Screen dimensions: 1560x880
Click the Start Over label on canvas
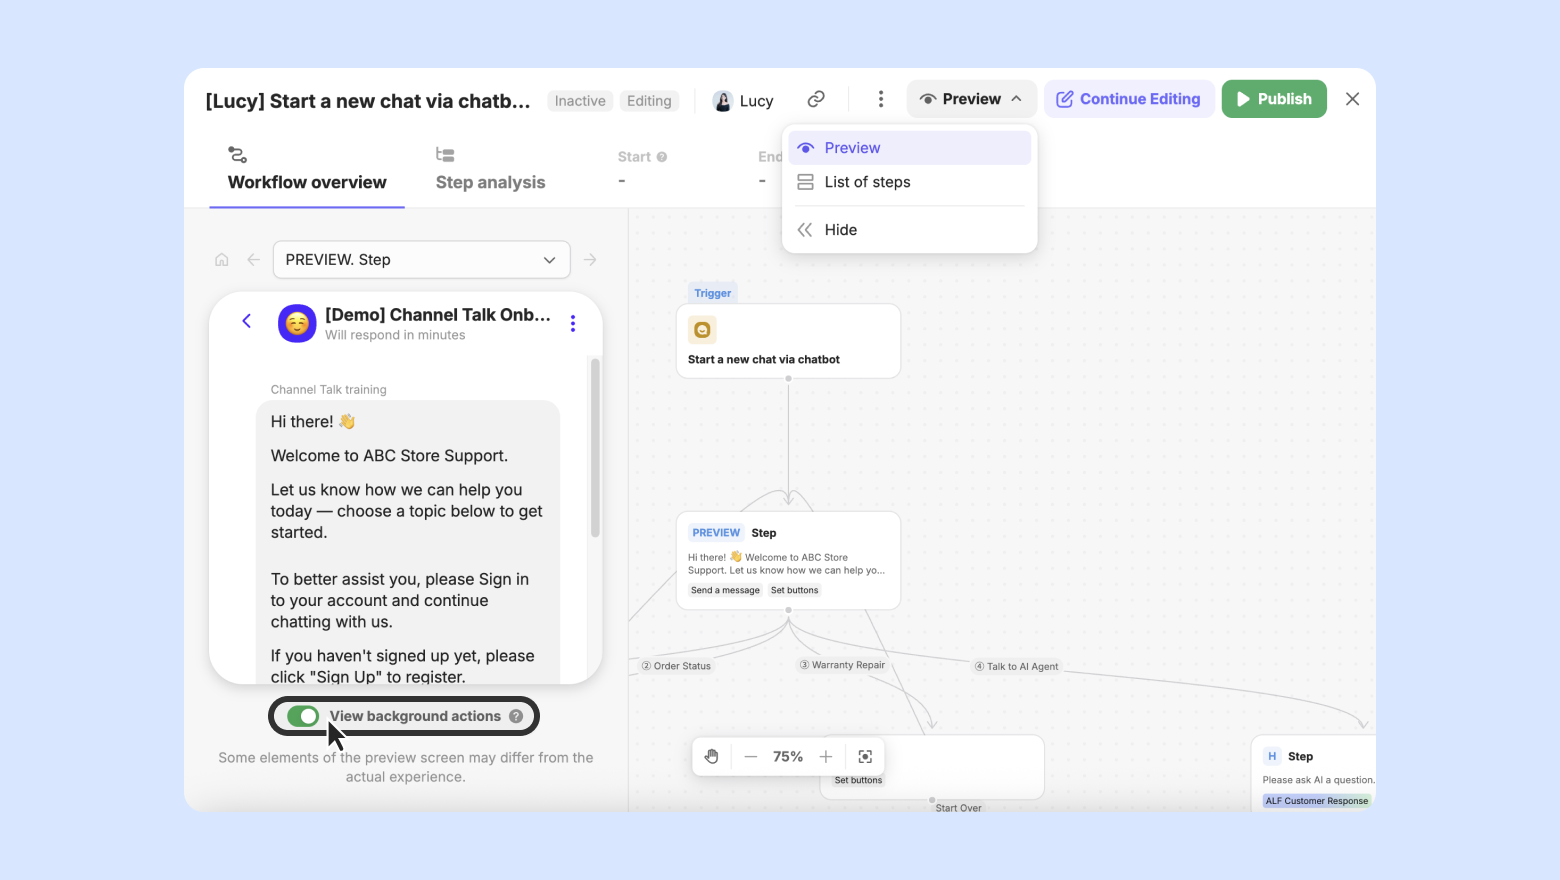(958, 808)
